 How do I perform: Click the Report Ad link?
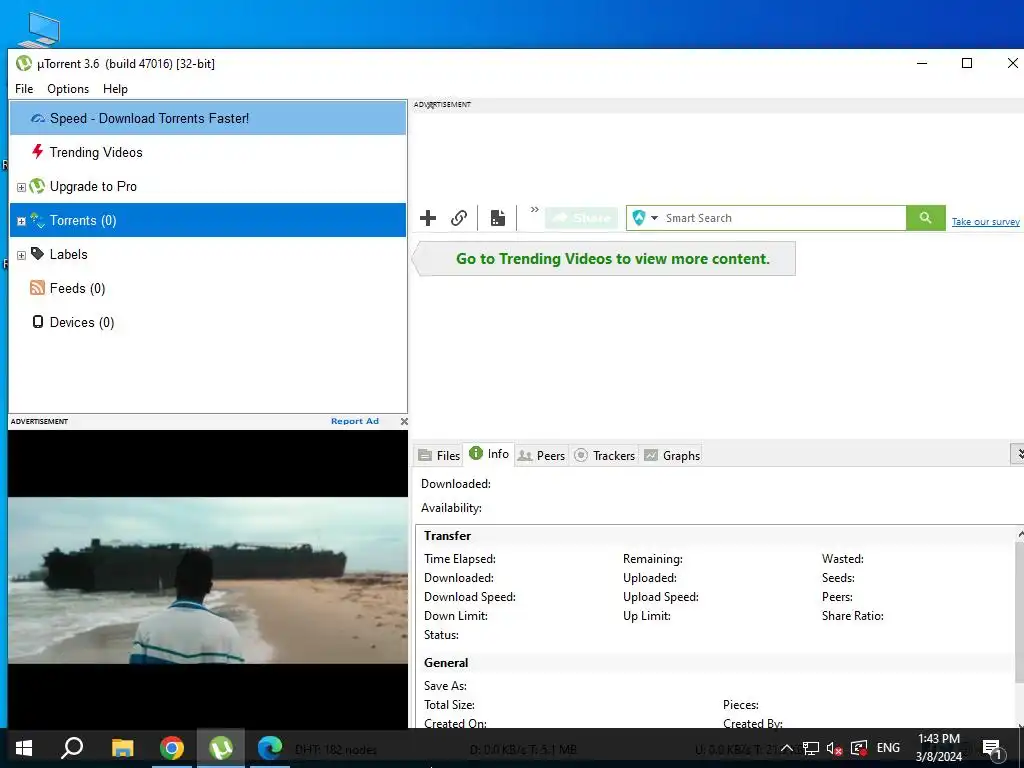tap(355, 421)
